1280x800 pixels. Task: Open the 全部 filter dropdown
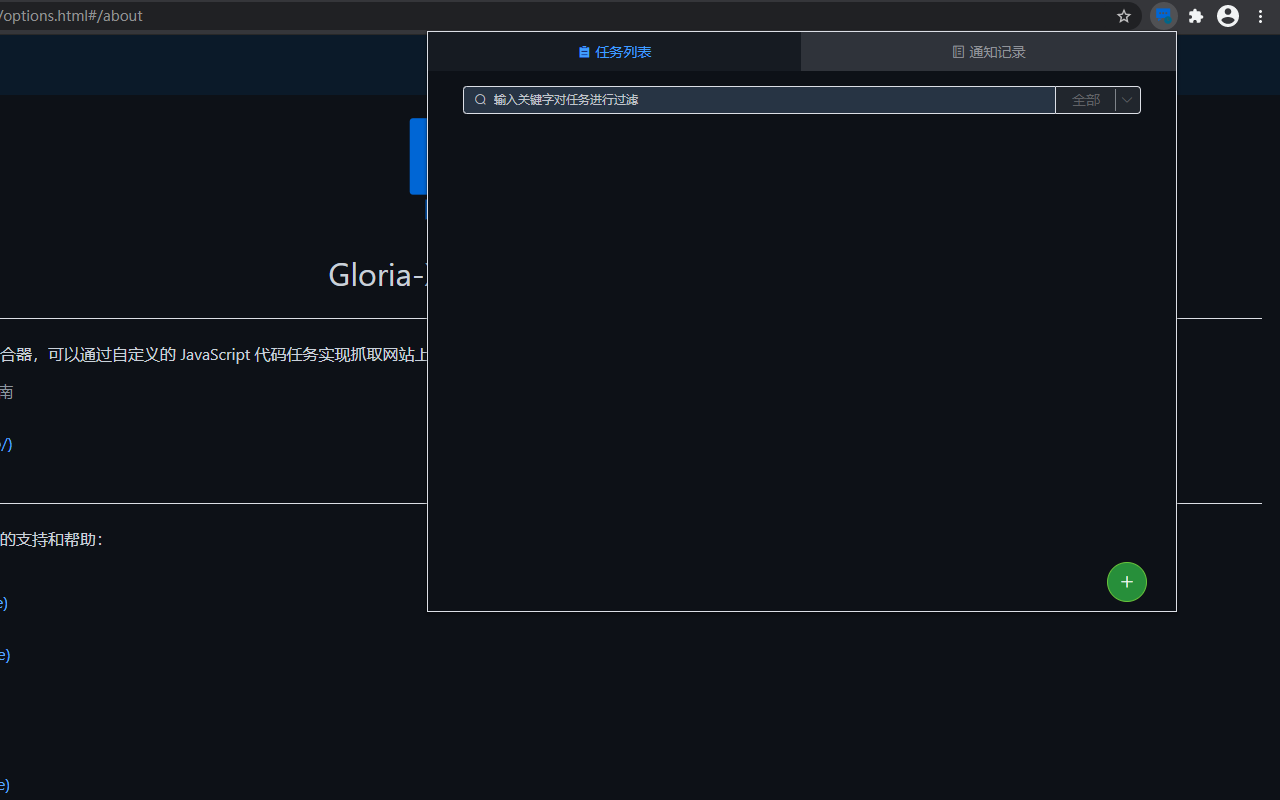point(1098,100)
